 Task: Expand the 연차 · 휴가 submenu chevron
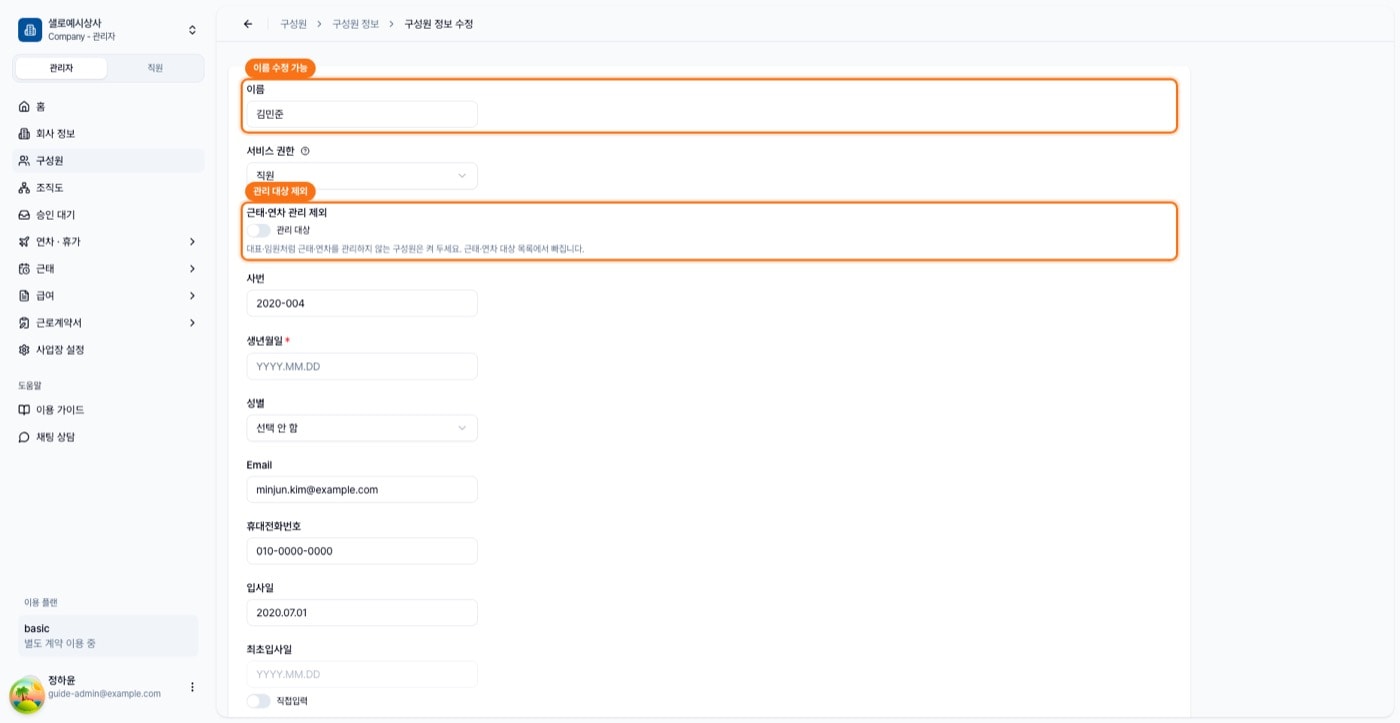pyautogui.click(x=192, y=241)
